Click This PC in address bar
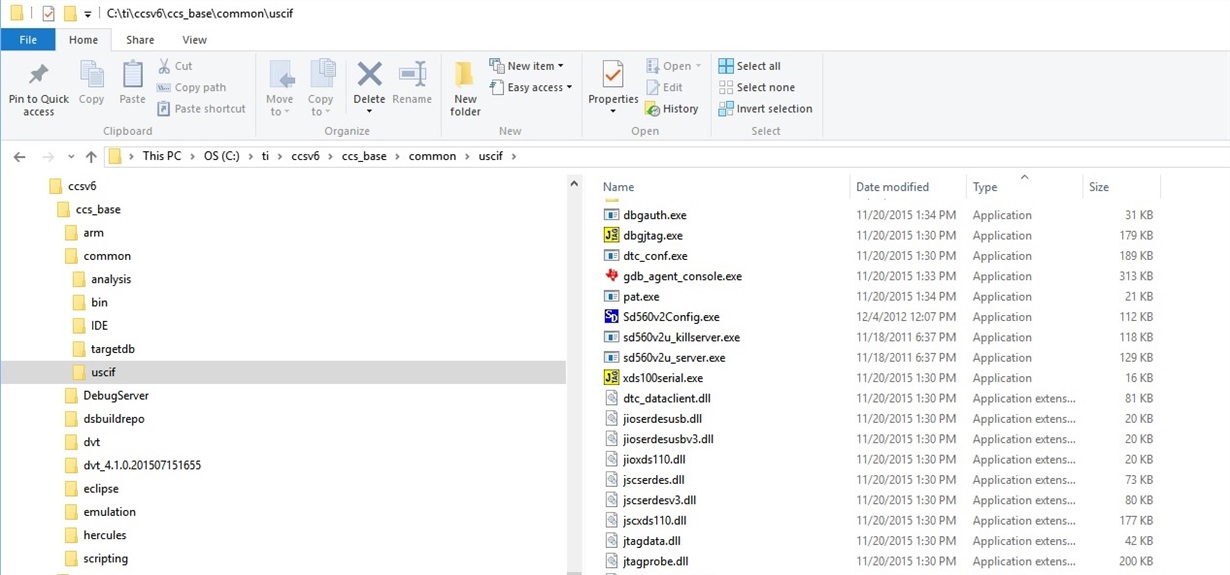Screen dimensions: 1230x575 click(x=162, y=156)
